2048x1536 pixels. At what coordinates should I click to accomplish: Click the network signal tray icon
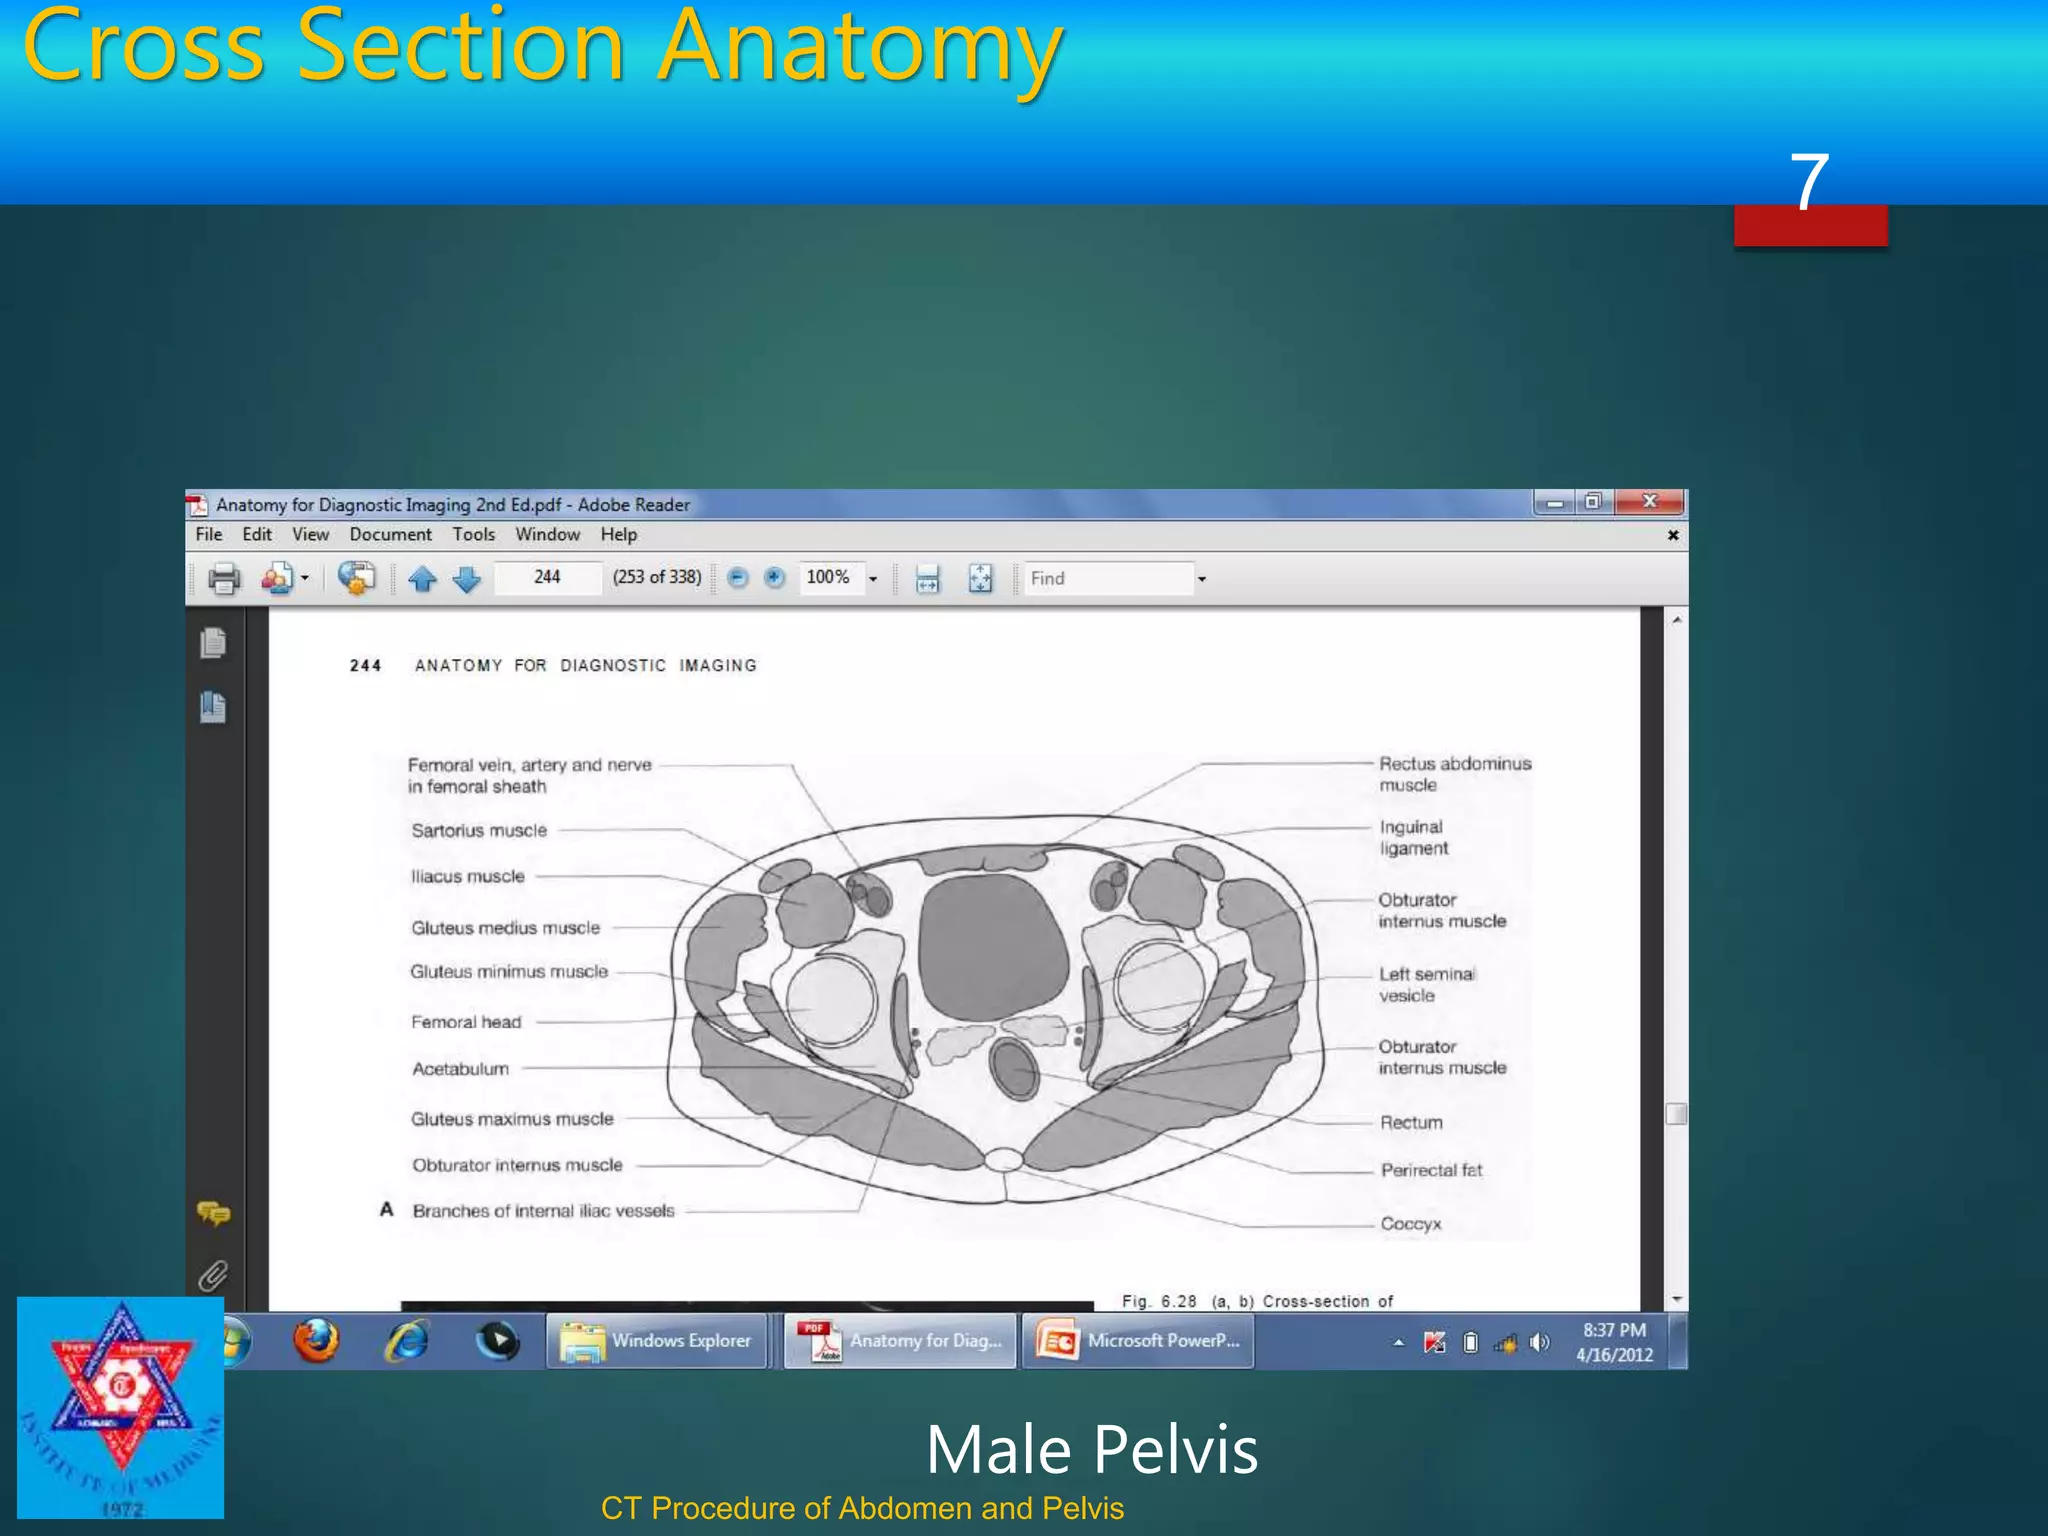tap(1505, 1343)
